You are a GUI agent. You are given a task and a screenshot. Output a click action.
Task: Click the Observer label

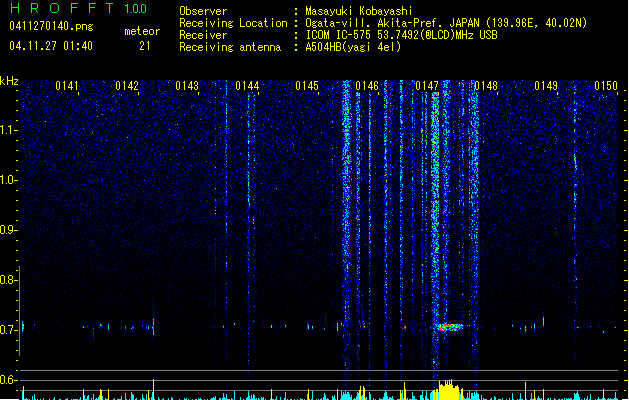pos(203,11)
